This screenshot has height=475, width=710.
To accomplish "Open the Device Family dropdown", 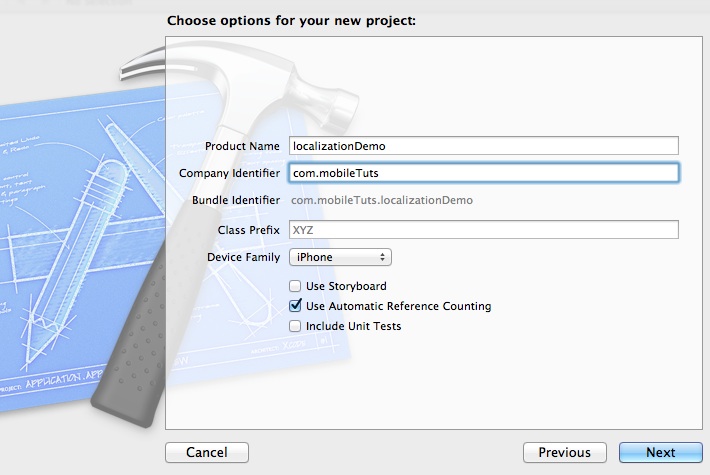I will tap(341, 258).
